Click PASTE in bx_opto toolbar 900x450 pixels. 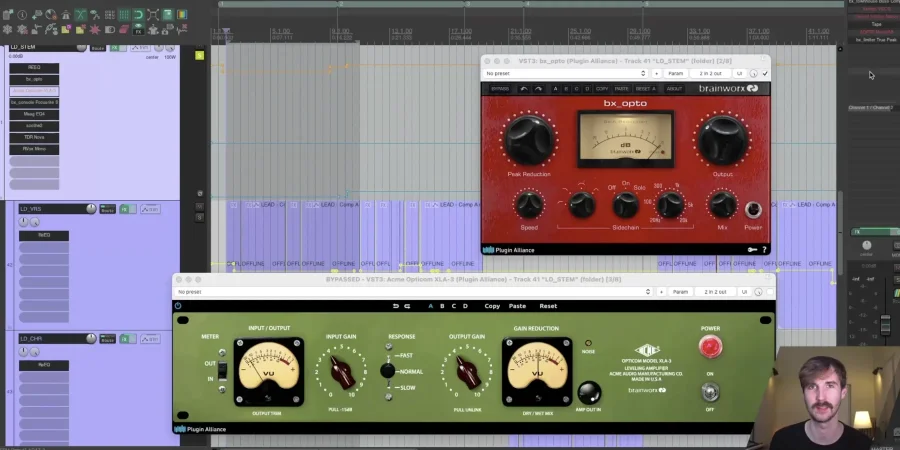click(x=622, y=89)
